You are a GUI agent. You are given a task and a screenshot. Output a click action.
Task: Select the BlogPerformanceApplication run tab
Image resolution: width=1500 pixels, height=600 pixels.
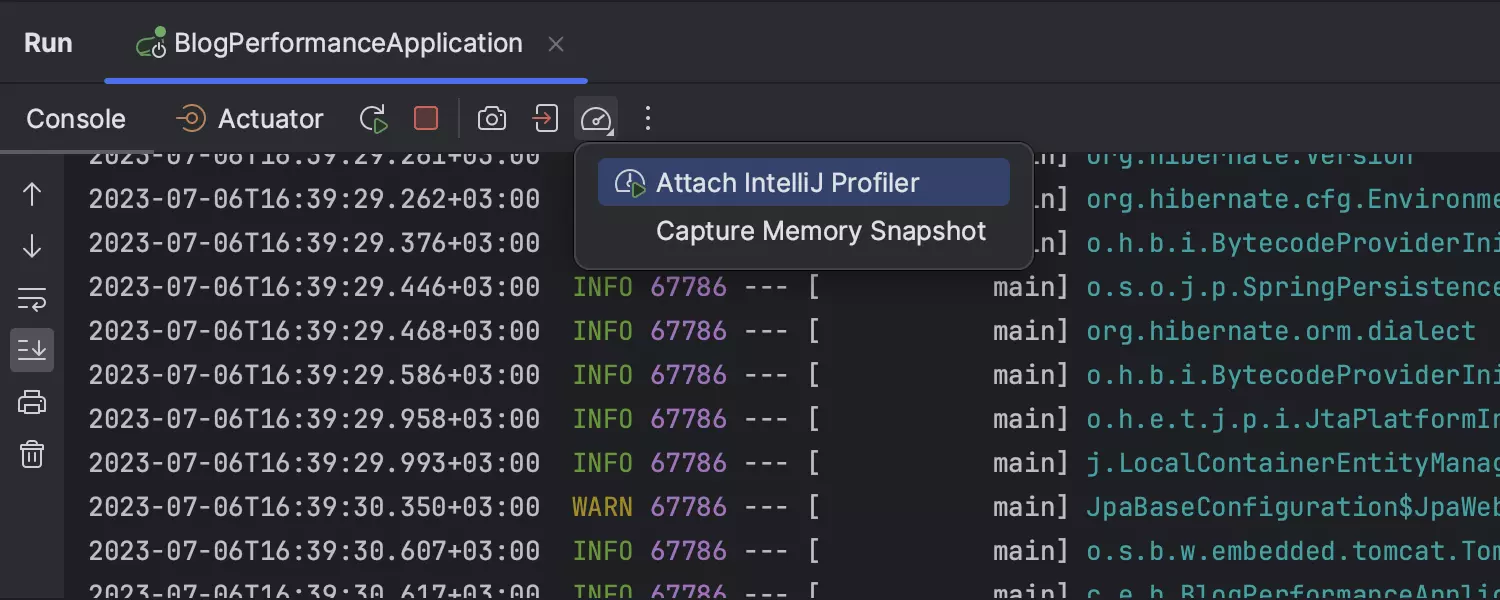346,44
